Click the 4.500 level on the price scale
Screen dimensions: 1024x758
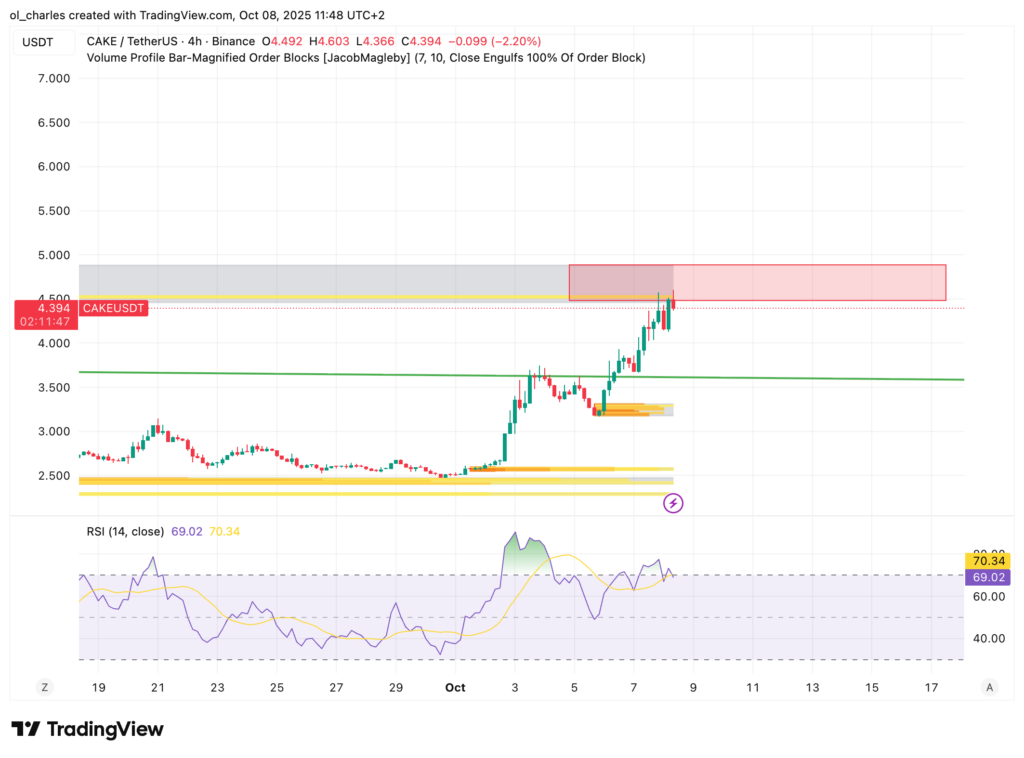[x=57, y=298]
